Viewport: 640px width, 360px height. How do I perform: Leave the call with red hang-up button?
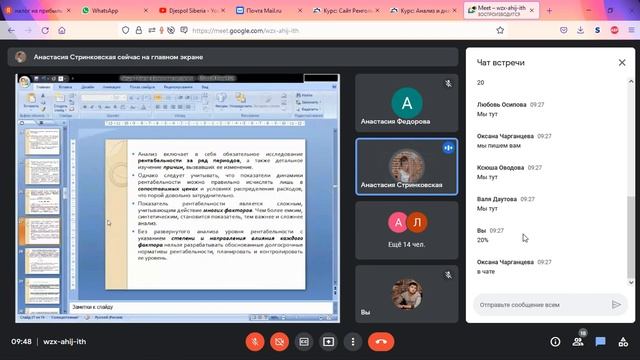click(x=381, y=342)
